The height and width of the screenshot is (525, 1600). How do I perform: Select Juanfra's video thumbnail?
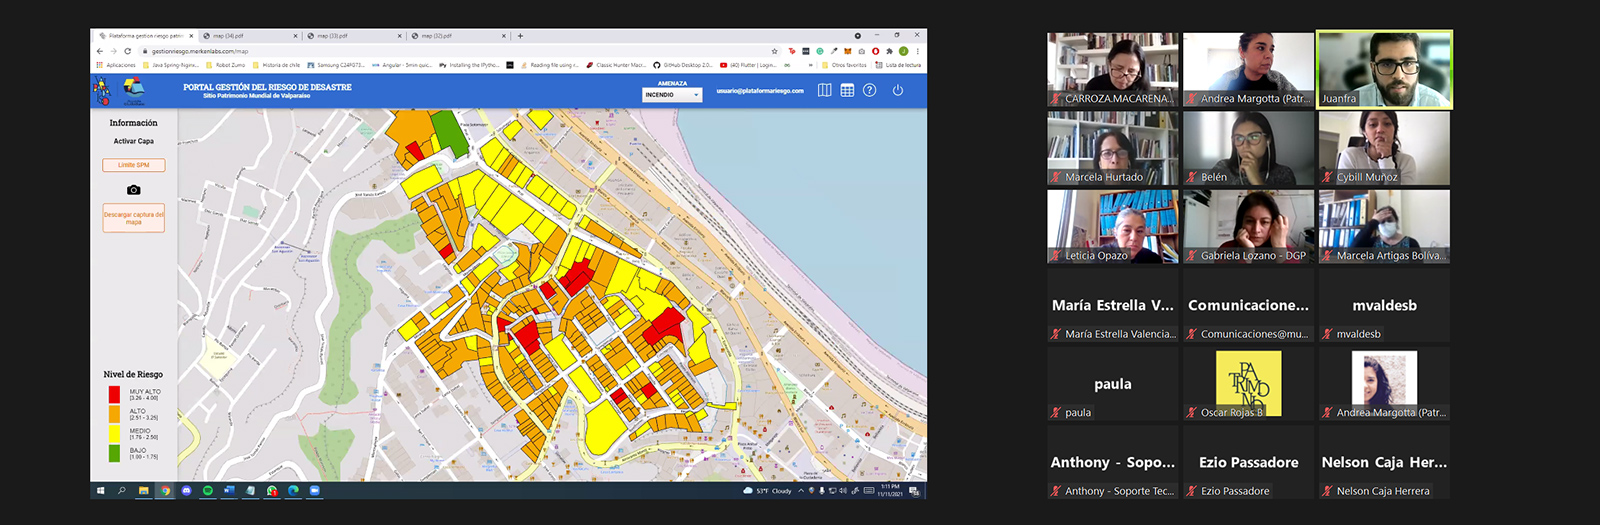coord(1385,69)
